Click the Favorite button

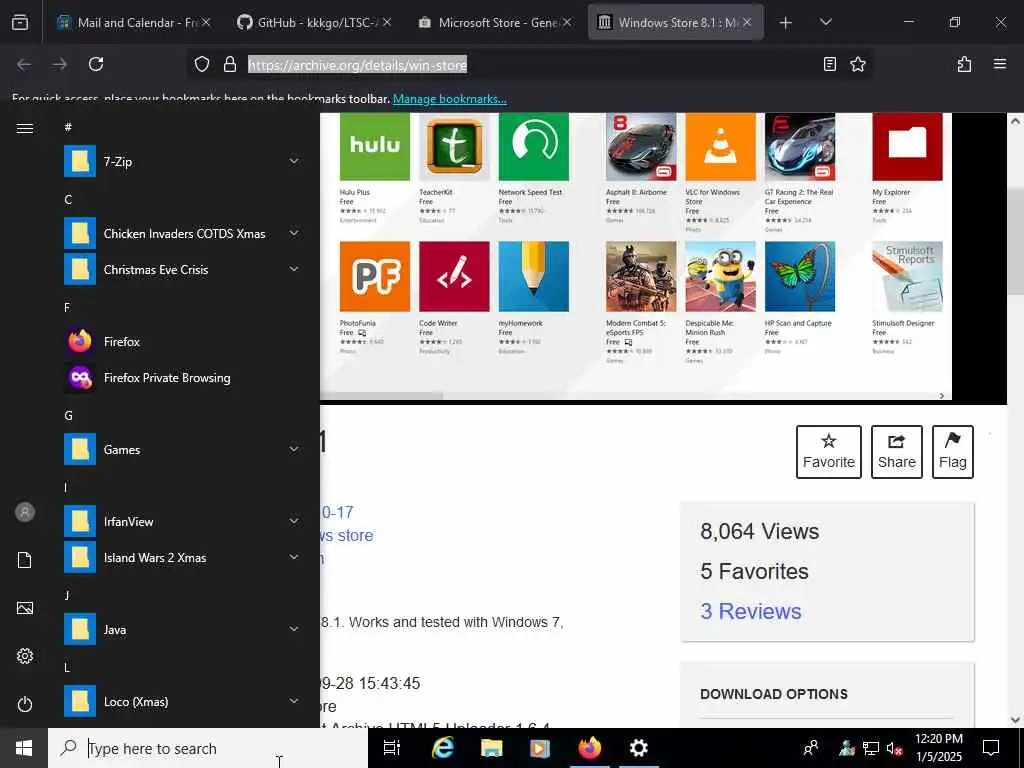pyautogui.click(x=829, y=452)
